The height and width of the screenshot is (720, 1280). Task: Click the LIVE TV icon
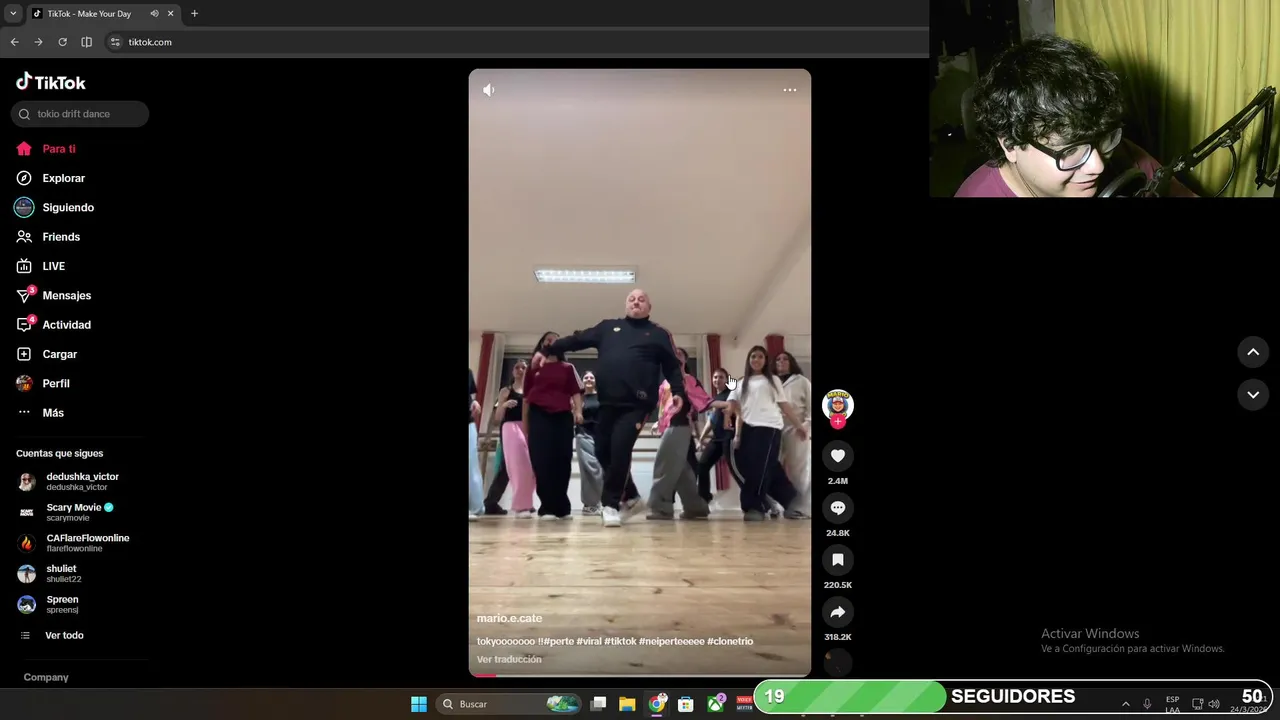click(24, 266)
